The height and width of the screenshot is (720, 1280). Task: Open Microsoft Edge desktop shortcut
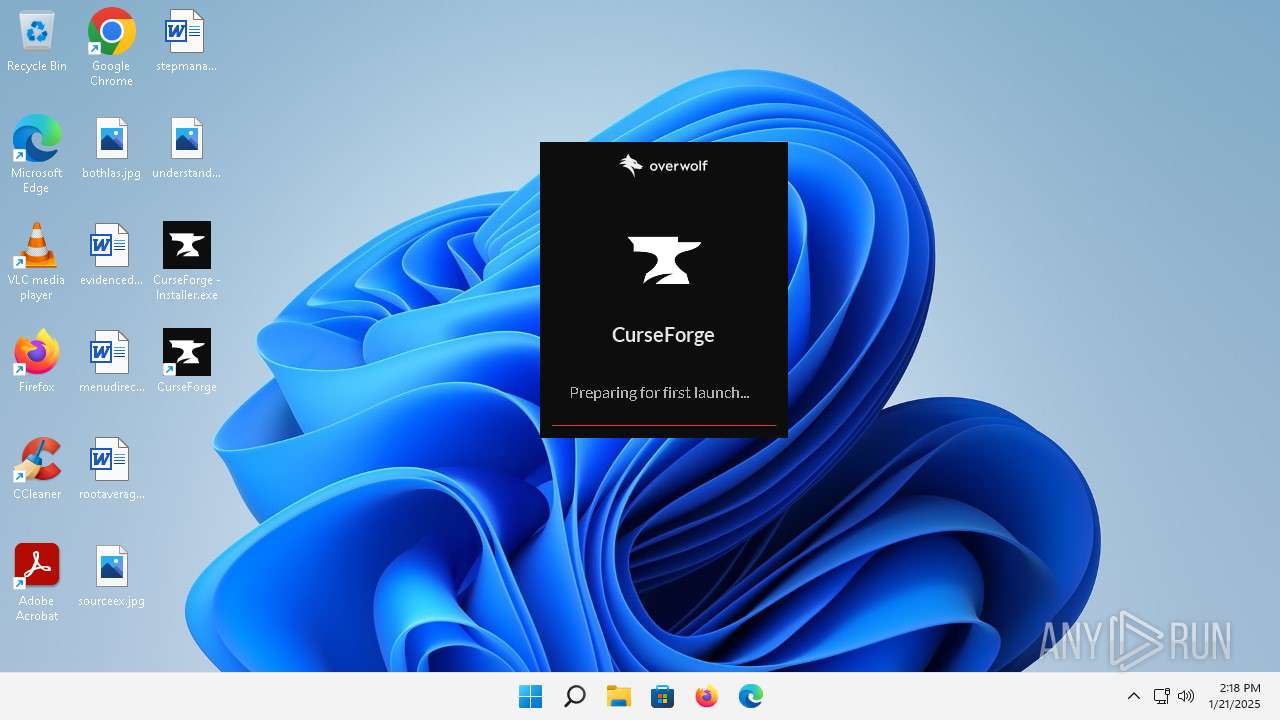(37, 154)
